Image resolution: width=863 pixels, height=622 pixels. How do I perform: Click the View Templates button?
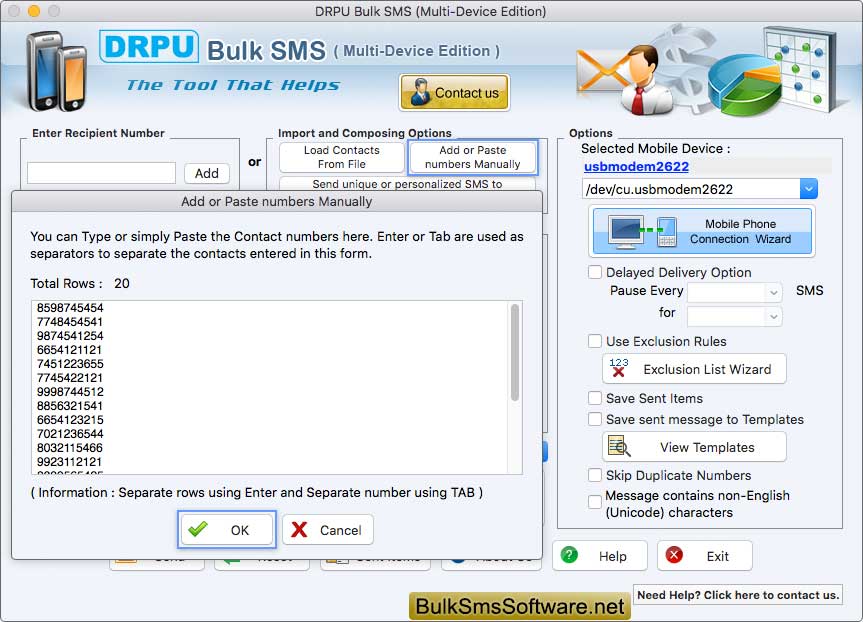[695, 446]
